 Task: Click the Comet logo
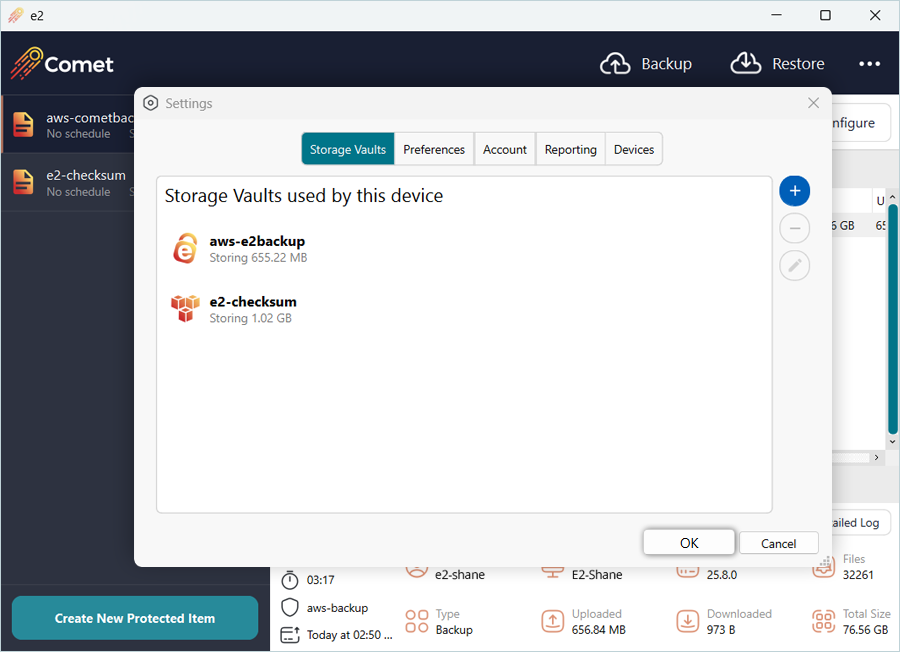62,63
